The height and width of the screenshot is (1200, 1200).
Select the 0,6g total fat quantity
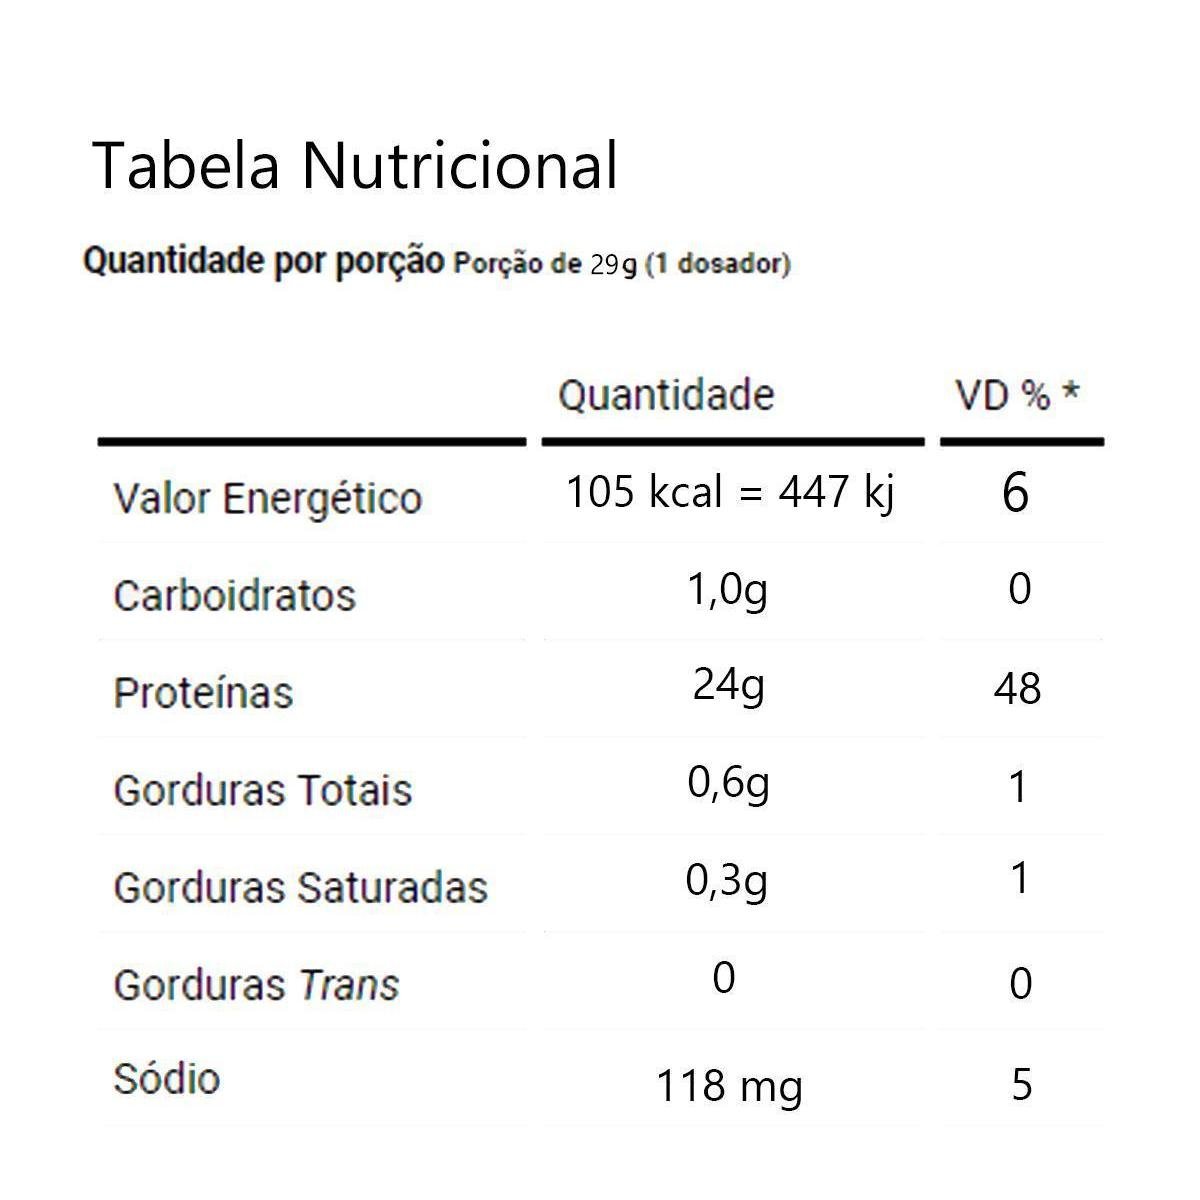(728, 784)
